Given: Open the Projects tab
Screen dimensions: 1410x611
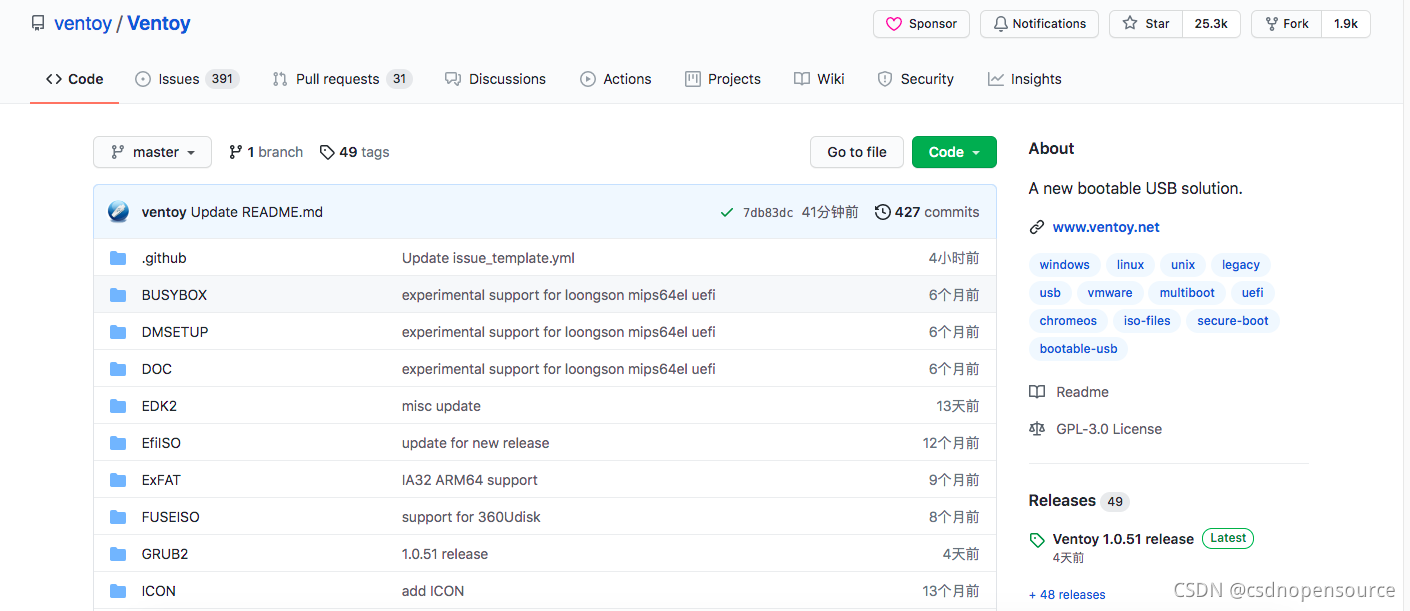Looking at the screenshot, I should (x=722, y=79).
